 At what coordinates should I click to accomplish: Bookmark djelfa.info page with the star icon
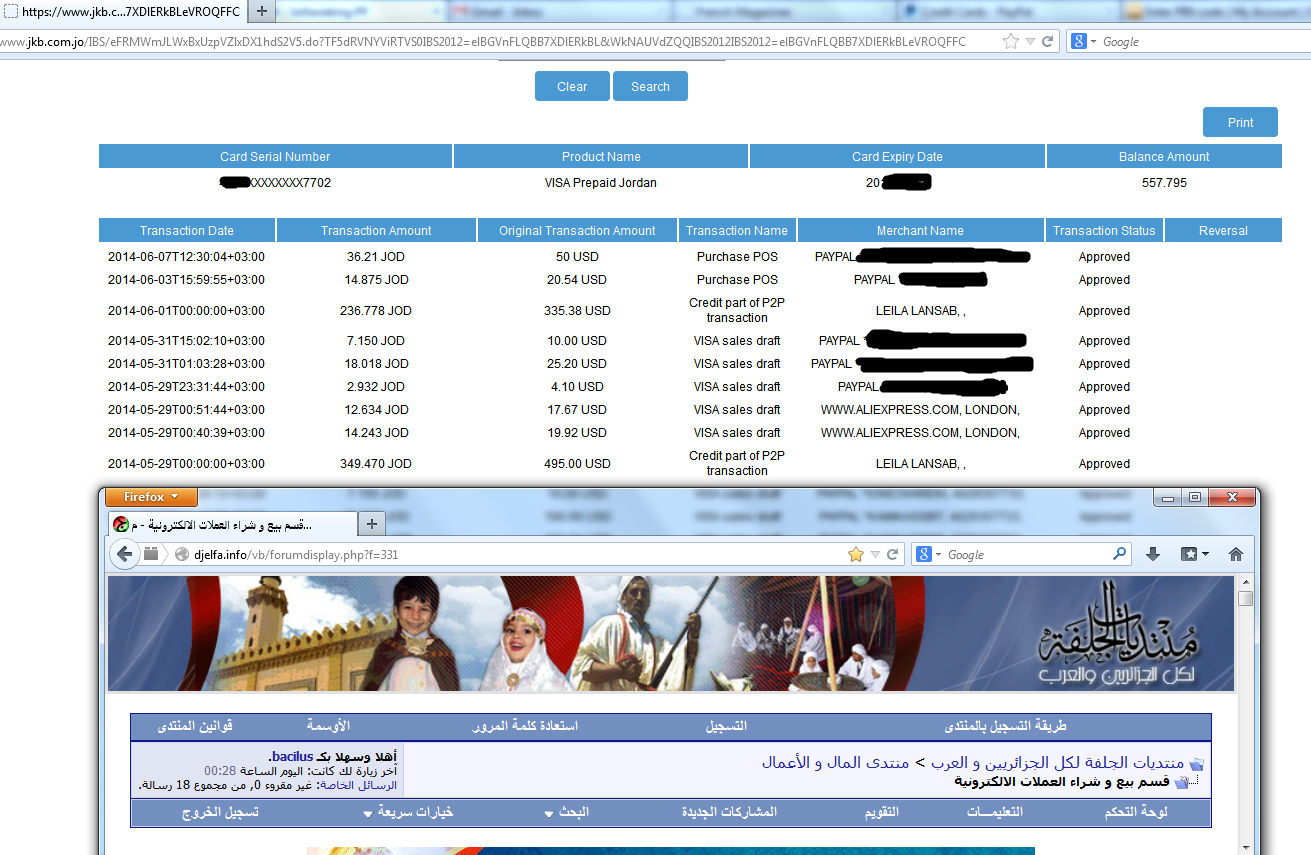click(855, 554)
